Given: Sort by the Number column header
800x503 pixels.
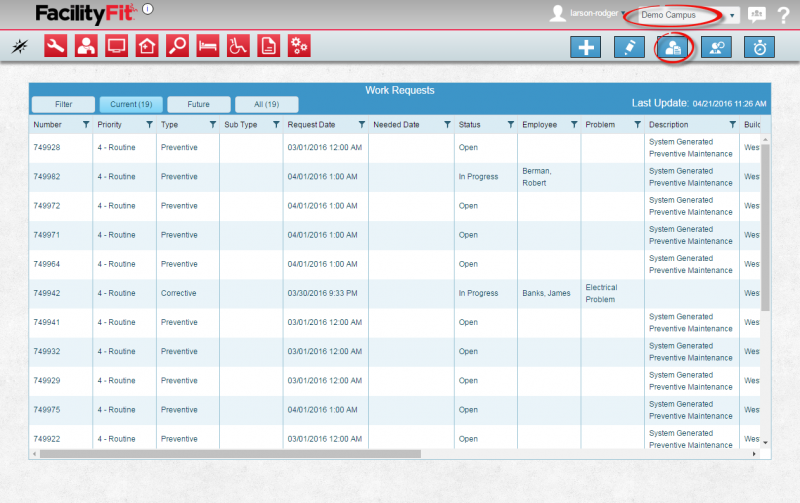Looking at the screenshot, I should point(47,124).
